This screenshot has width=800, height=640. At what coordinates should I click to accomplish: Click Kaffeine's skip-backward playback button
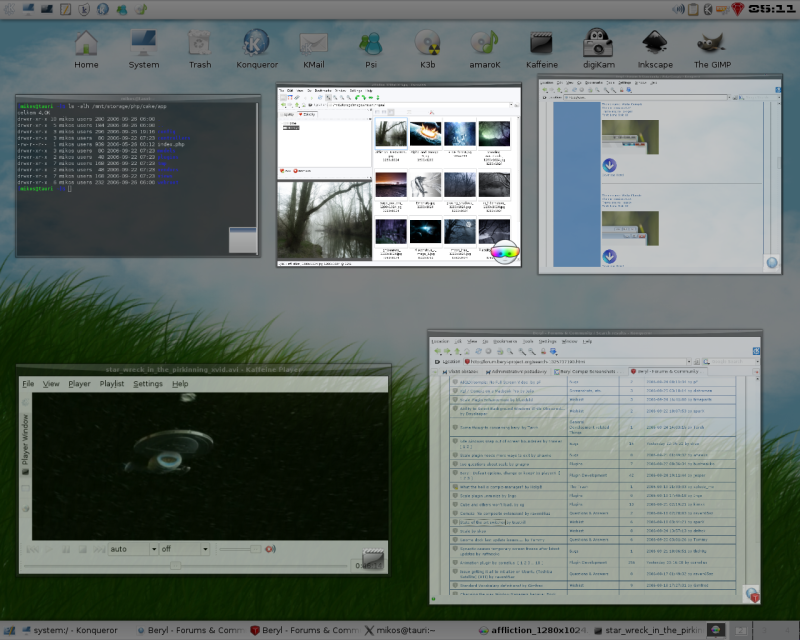33,550
